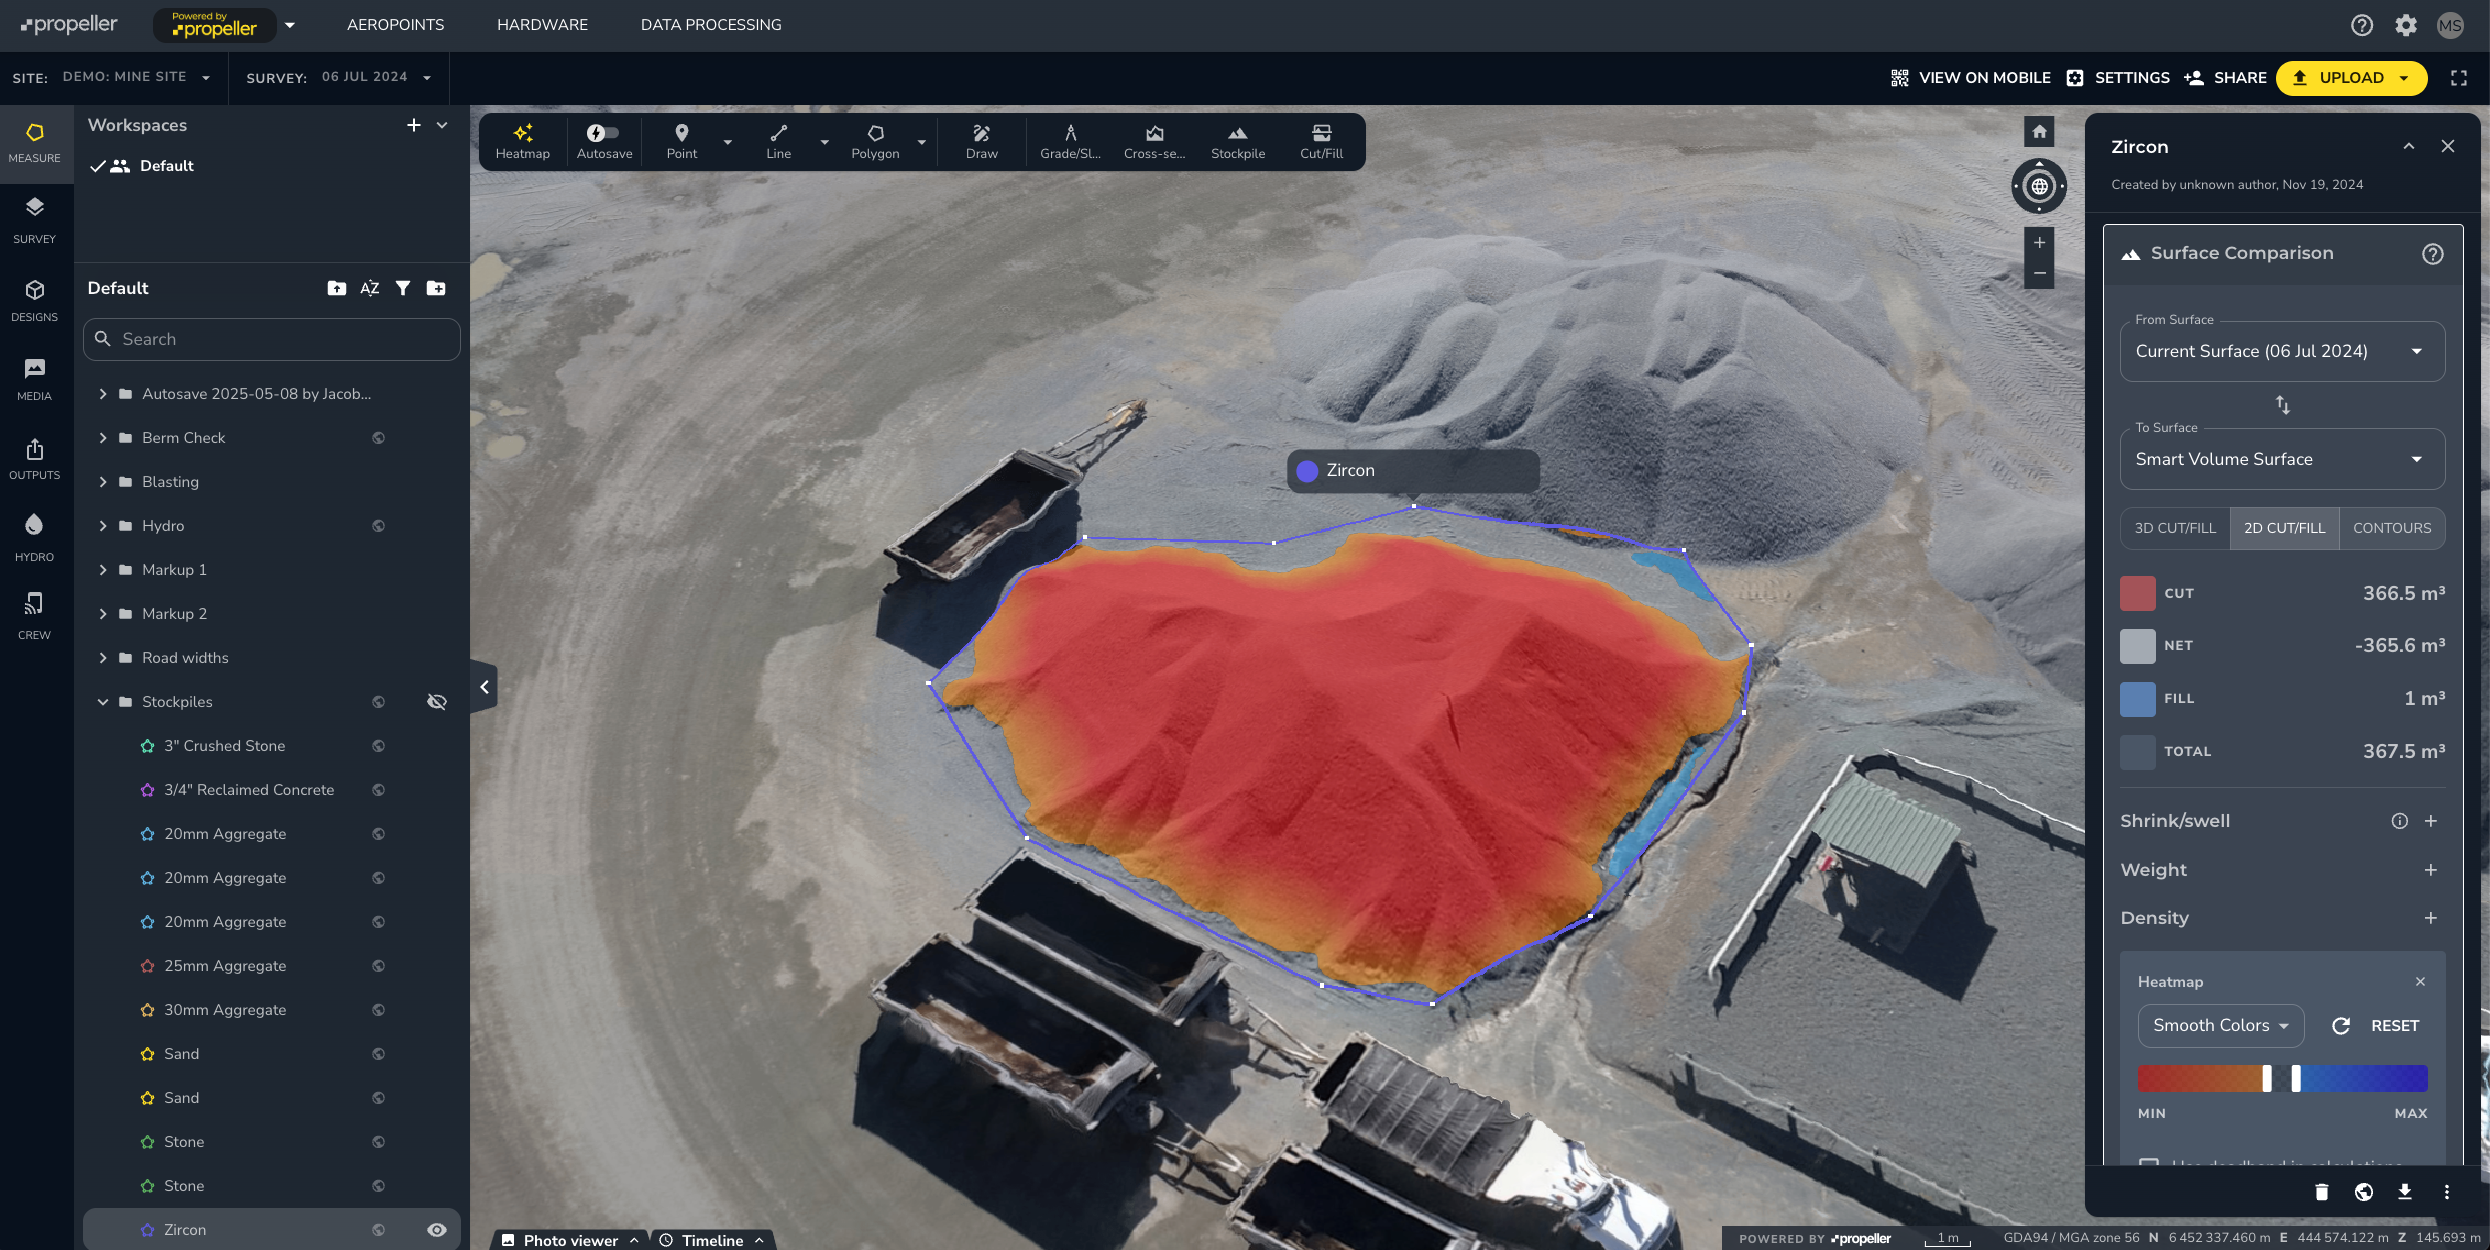2490x1250 pixels.
Task: Open the Photo viewer panel
Action: [x=570, y=1240]
